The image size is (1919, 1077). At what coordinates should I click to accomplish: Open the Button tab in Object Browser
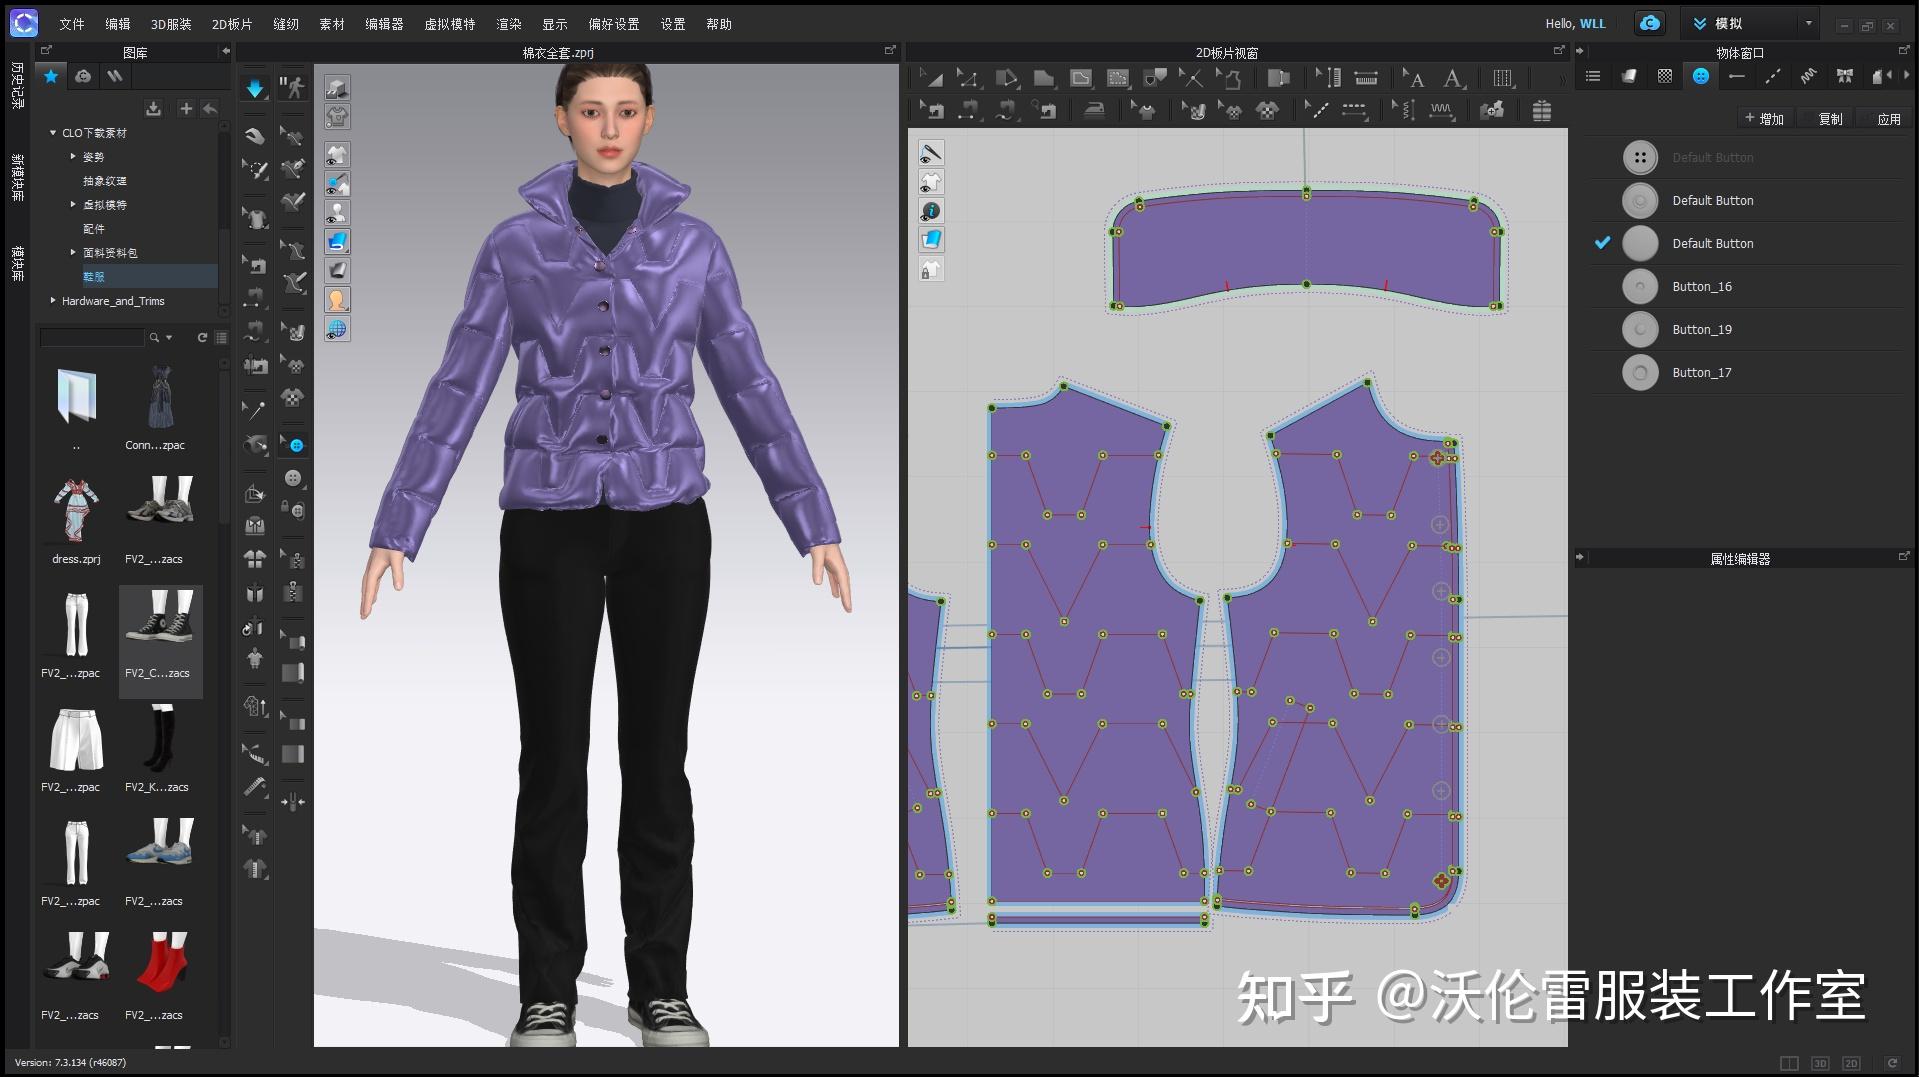point(1700,76)
